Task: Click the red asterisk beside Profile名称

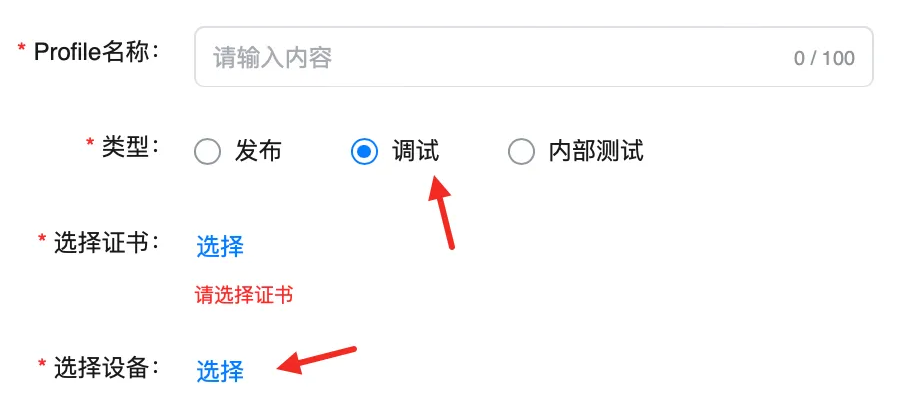Action: pos(22,49)
